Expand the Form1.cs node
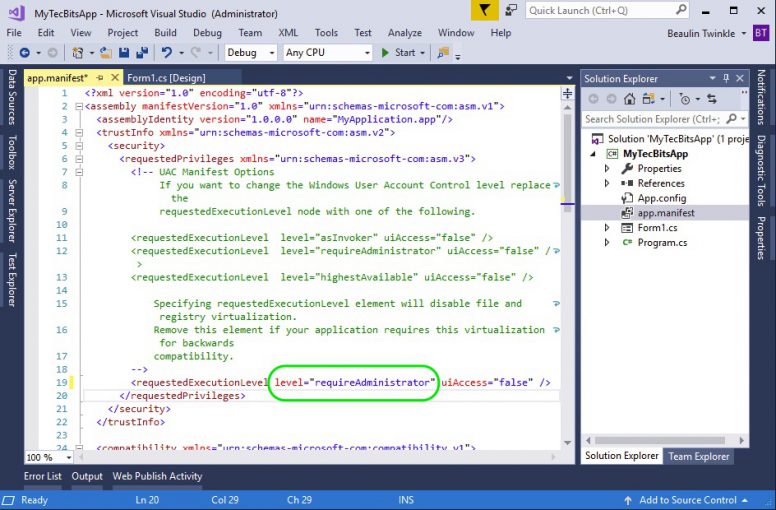Screen dimensions: 776x510 click(x=607, y=228)
